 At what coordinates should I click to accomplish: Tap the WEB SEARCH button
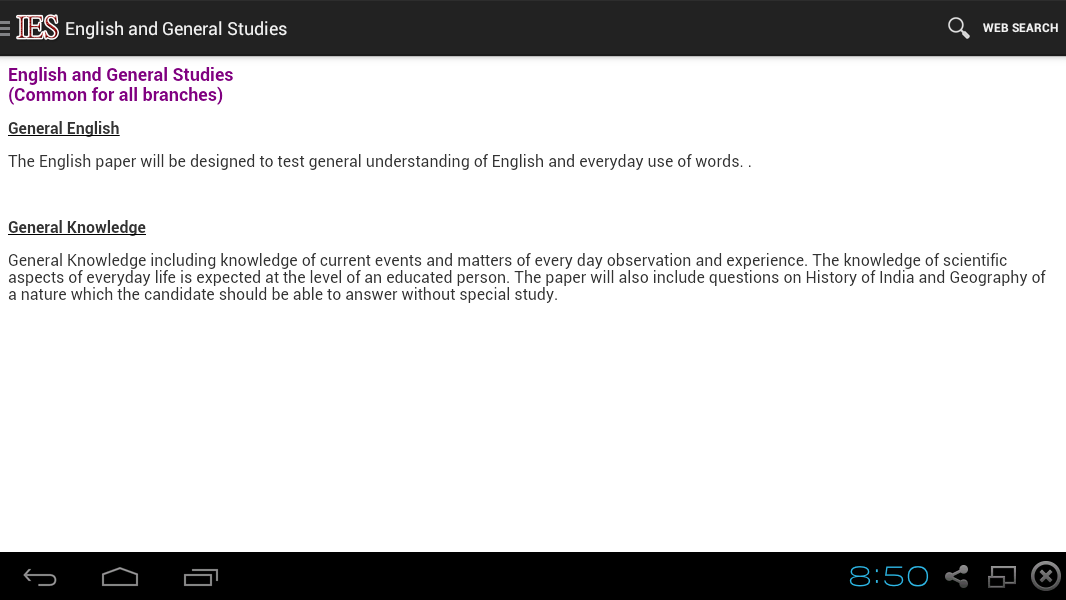point(1020,28)
